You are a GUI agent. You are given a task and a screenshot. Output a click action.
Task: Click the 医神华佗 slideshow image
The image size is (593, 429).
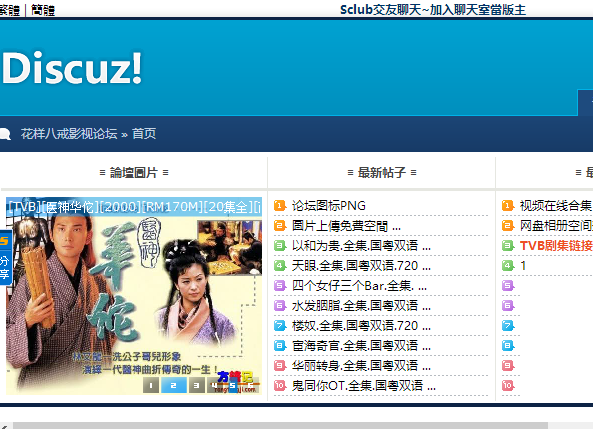point(134,296)
